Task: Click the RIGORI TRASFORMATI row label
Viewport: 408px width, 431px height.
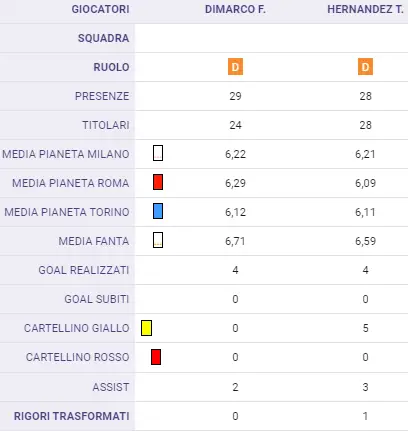Action: pos(71,416)
